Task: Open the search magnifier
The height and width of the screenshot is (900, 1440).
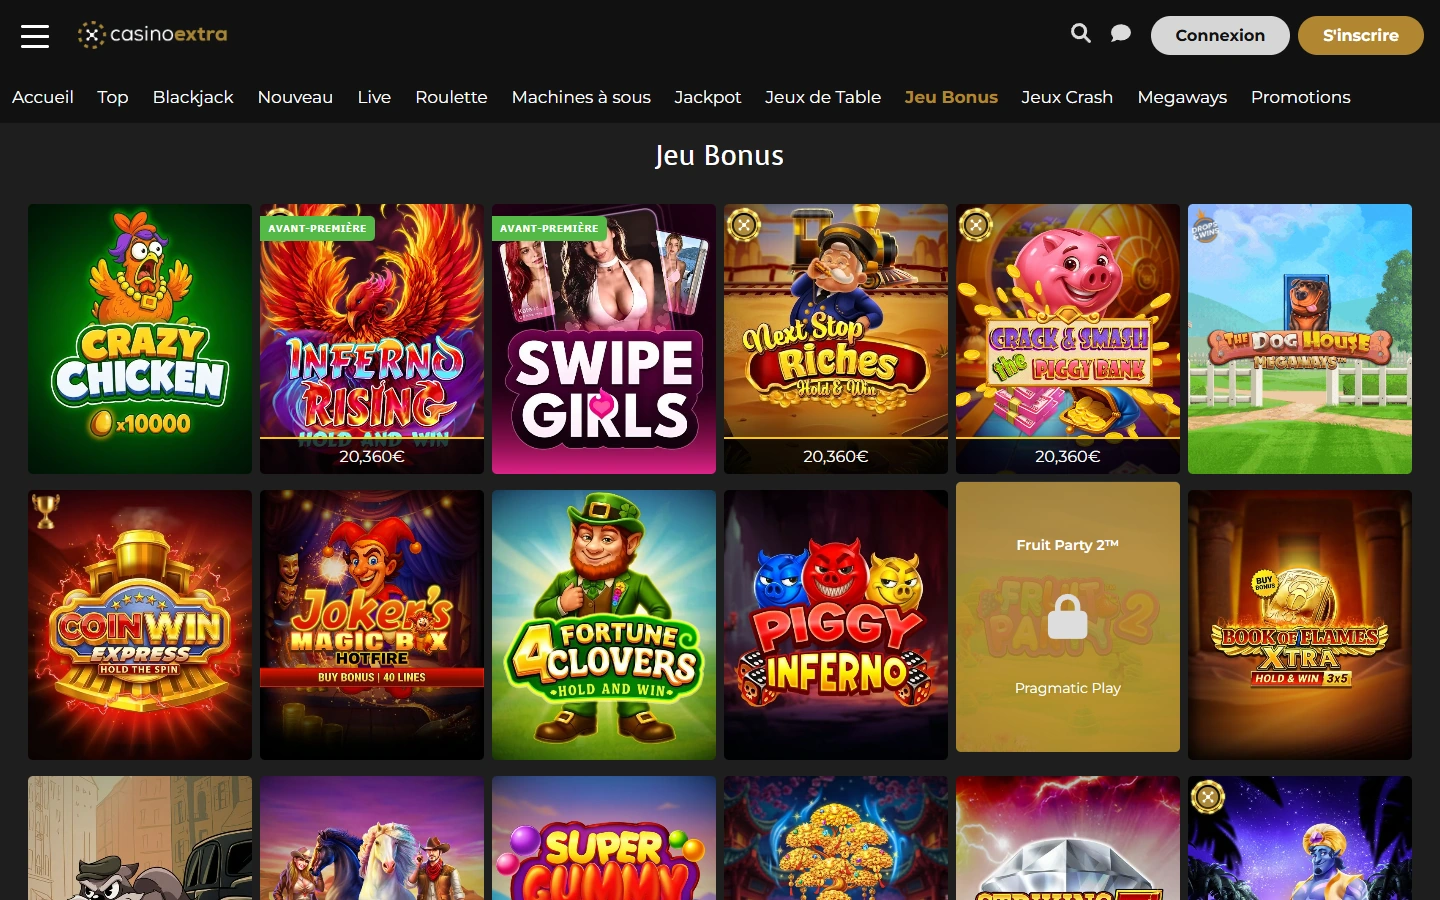Action: (1081, 34)
